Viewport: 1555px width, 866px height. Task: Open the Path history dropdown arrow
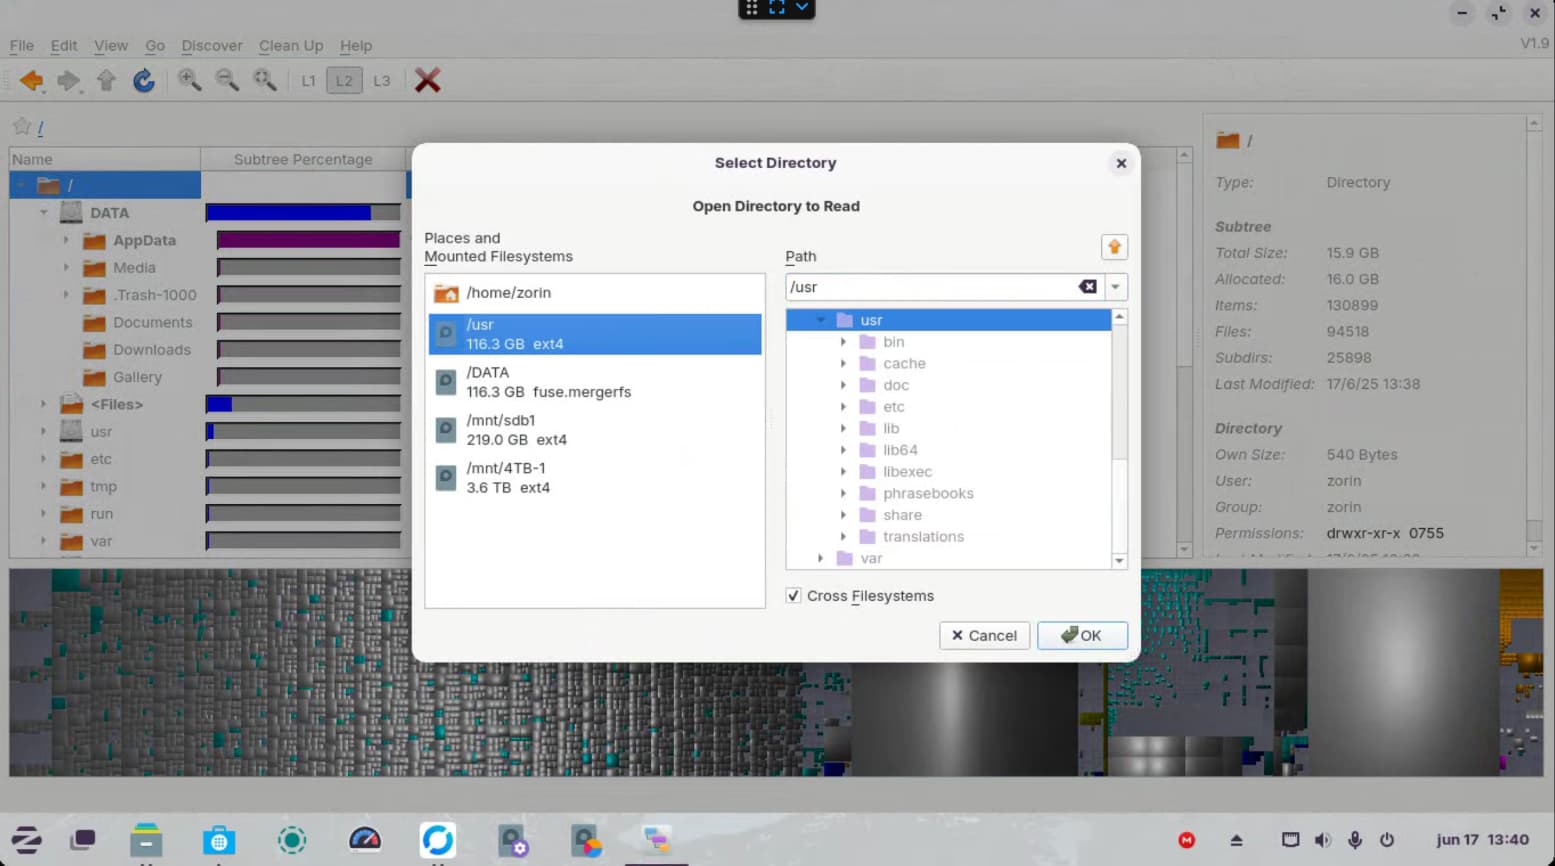[1115, 287]
